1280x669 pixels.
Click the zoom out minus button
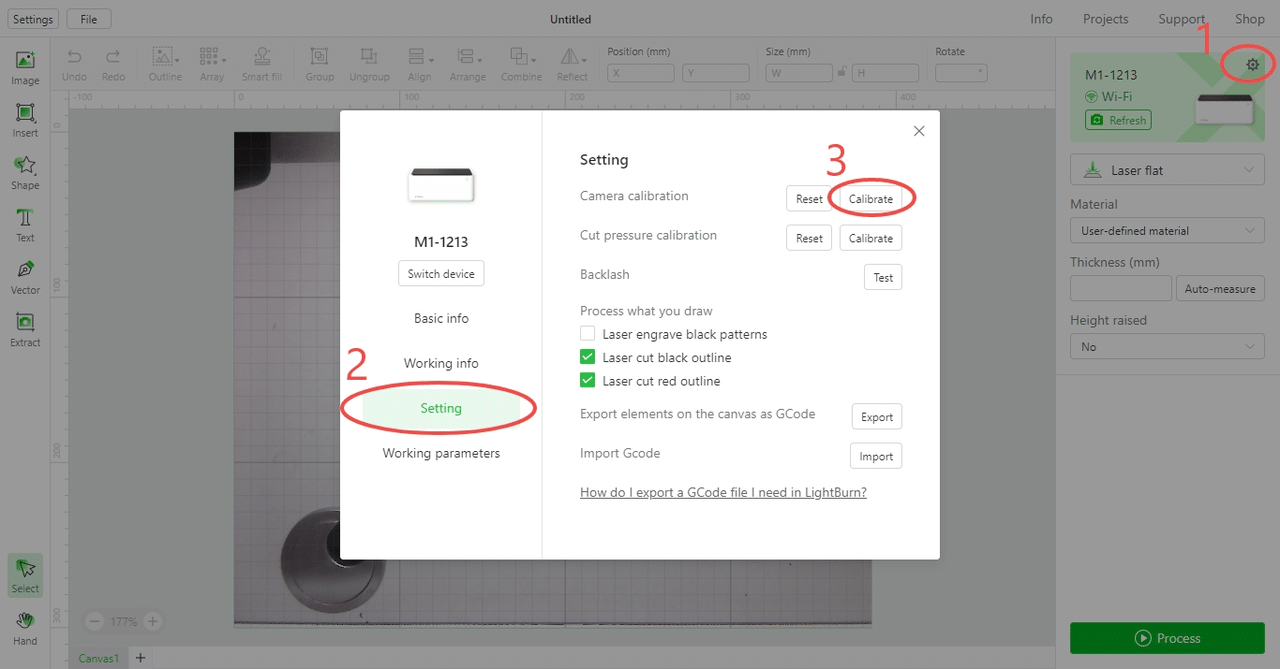95,621
